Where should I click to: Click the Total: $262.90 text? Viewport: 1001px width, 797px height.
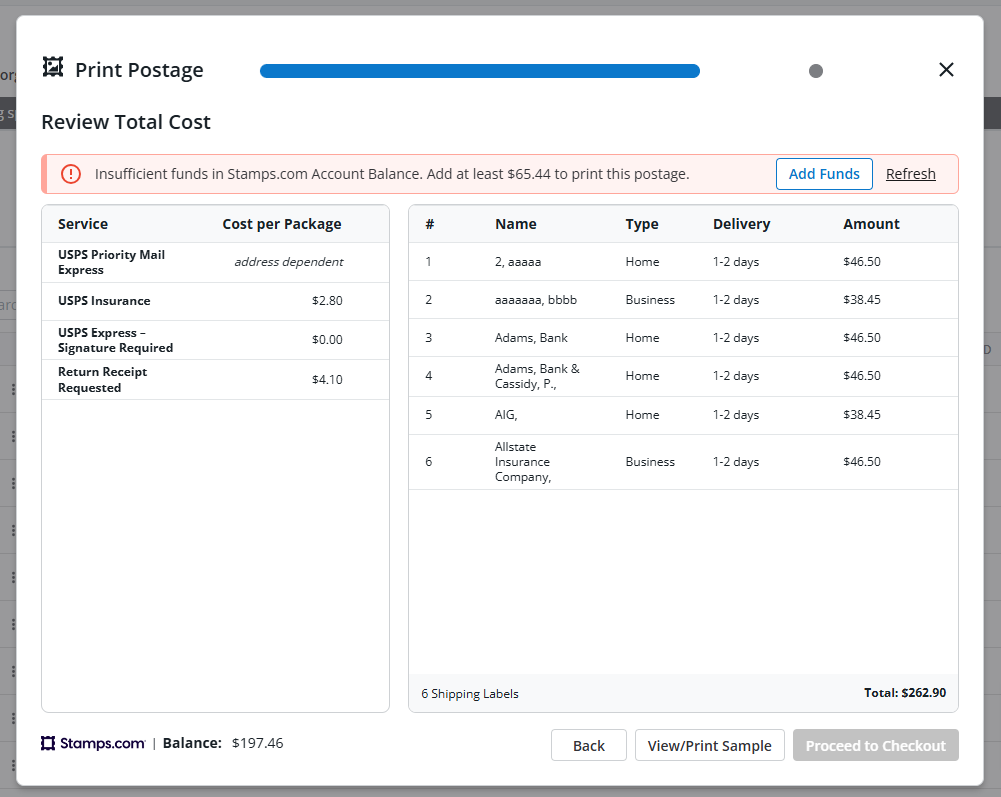coord(905,693)
